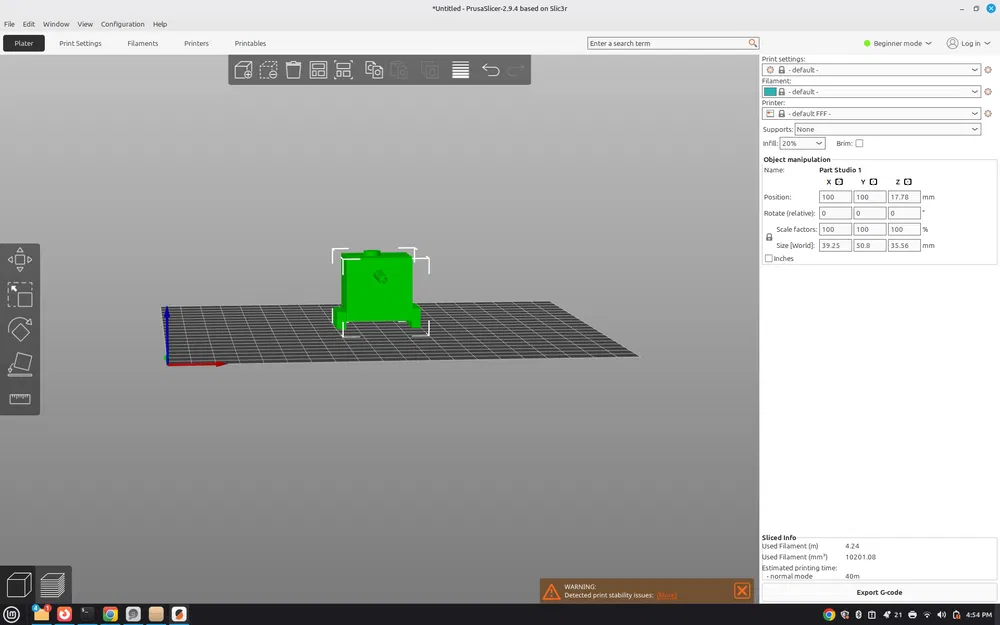Image resolution: width=1000 pixels, height=625 pixels.
Task: Open the Printer preset dropdown
Action: click(871, 114)
